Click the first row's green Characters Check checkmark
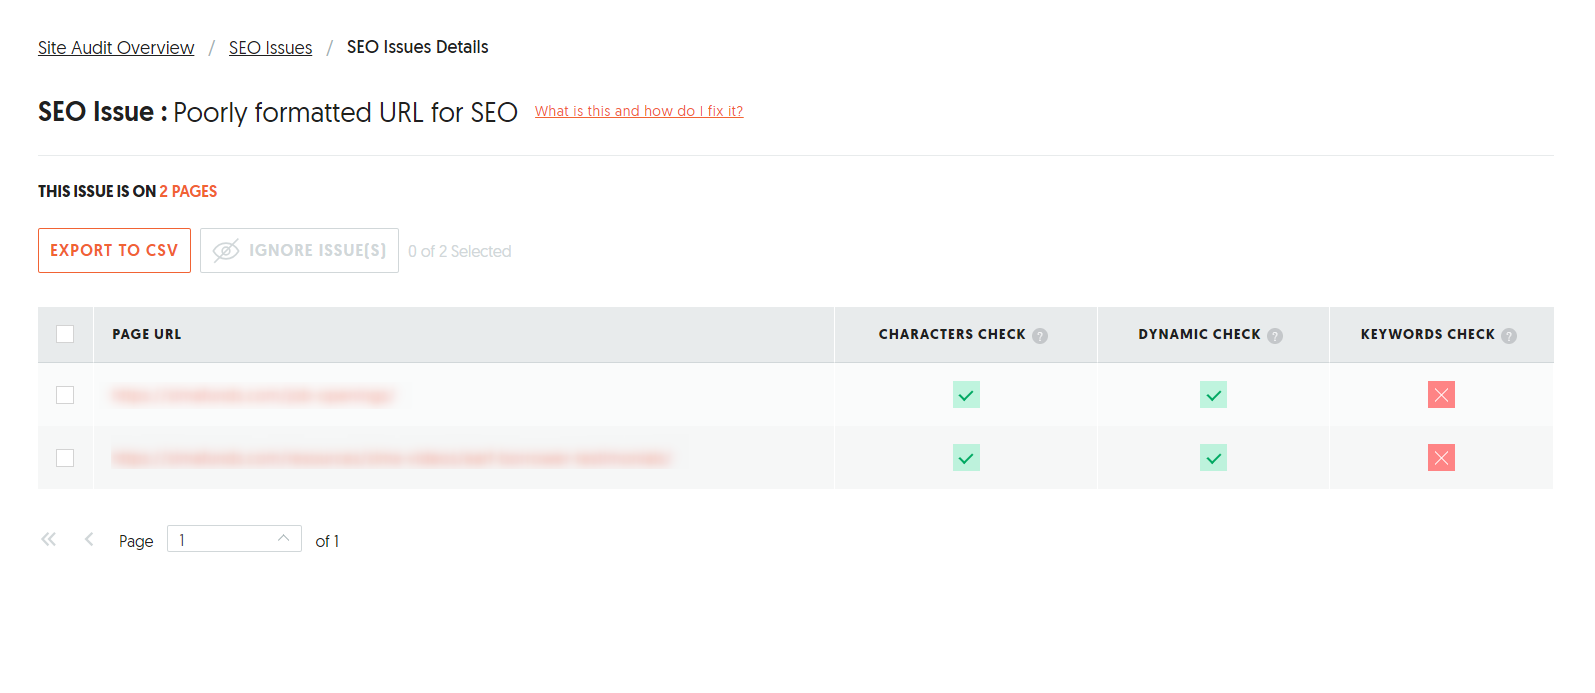 pyautogui.click(x=966, y=395)
